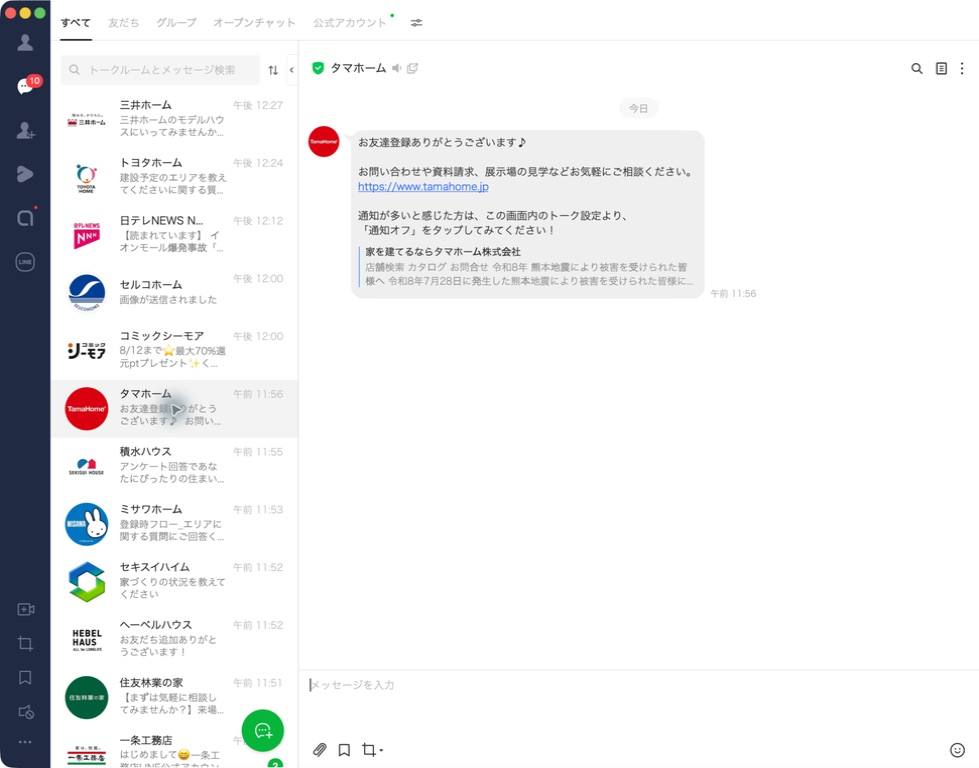The width and height of the screenshot is (979, 768).
Task: Switch to the グループ tab
Action: coord(176,22)
